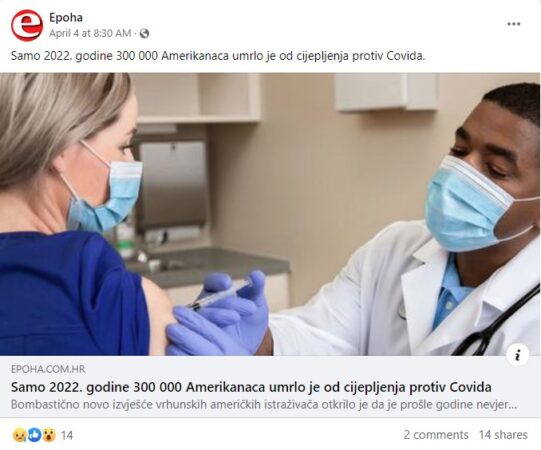This screenshot has width=541, height=450.
Task: View the 14 reactions count
Action: (x=67, y=435)
